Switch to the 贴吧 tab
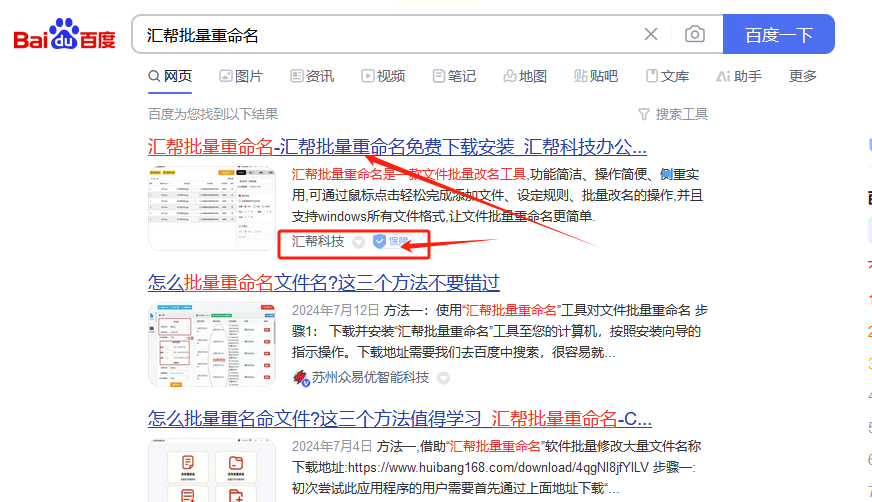 coord(596,76)
